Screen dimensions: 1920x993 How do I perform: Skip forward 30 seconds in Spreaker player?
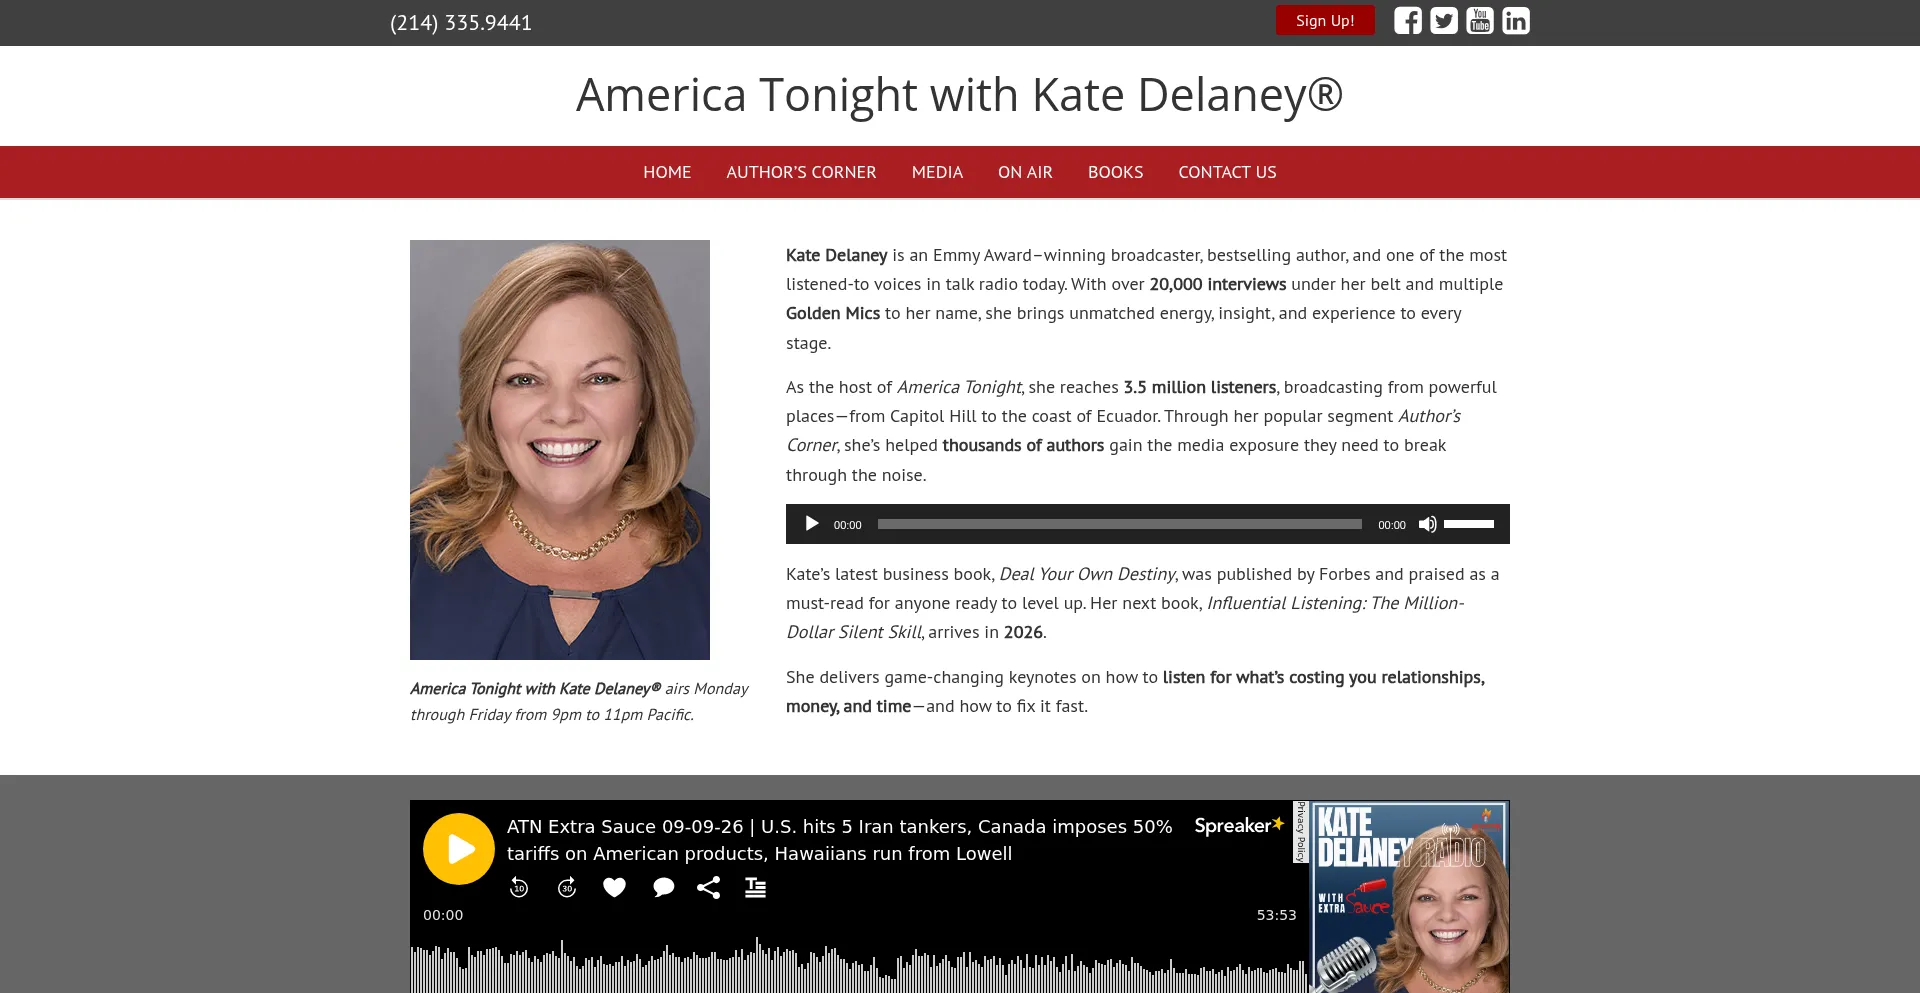(567, 887)
